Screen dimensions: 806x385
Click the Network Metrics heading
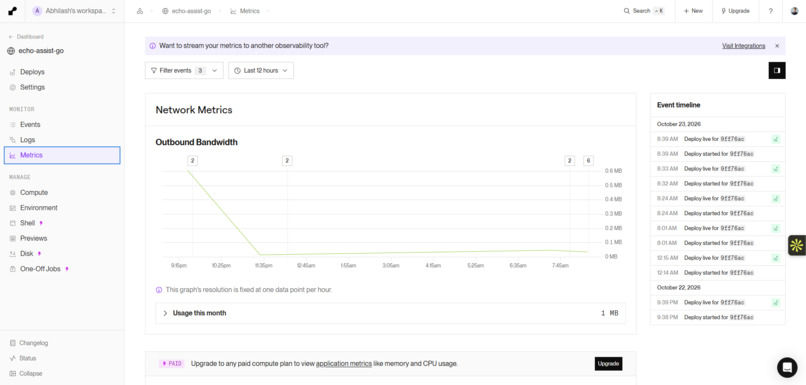[194, 110]
